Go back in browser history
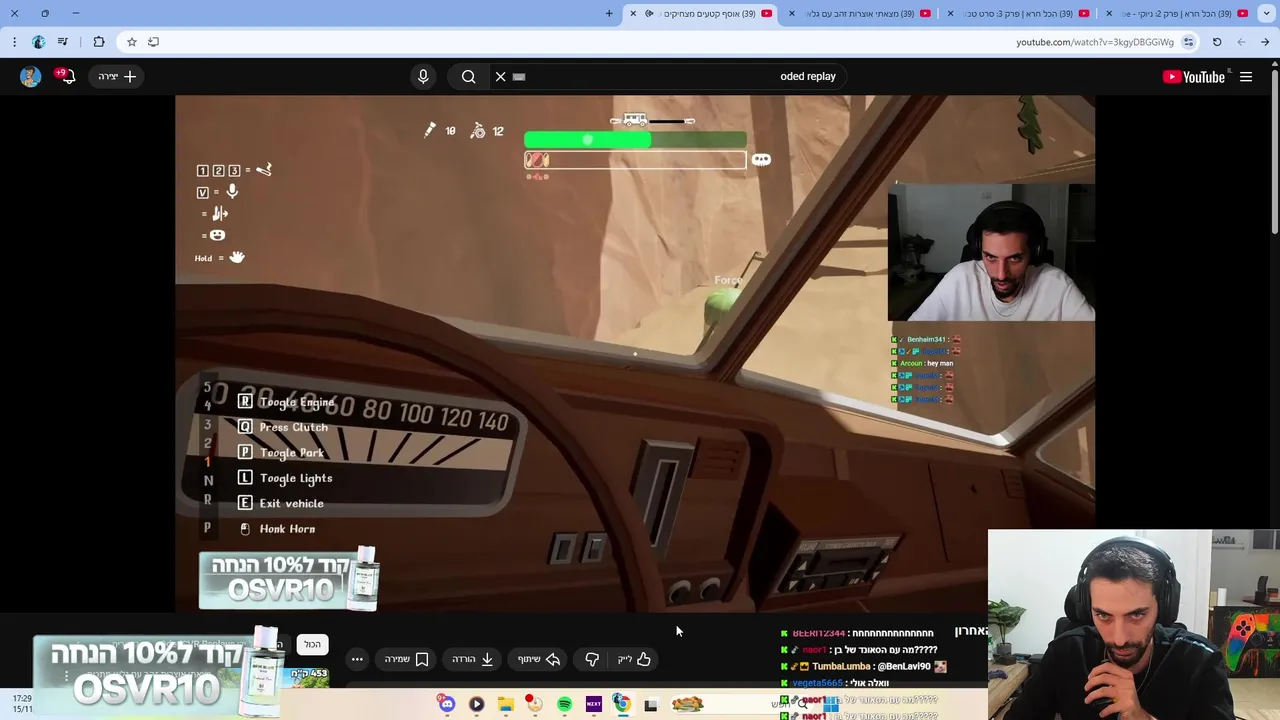 (x=1265, y=42)
